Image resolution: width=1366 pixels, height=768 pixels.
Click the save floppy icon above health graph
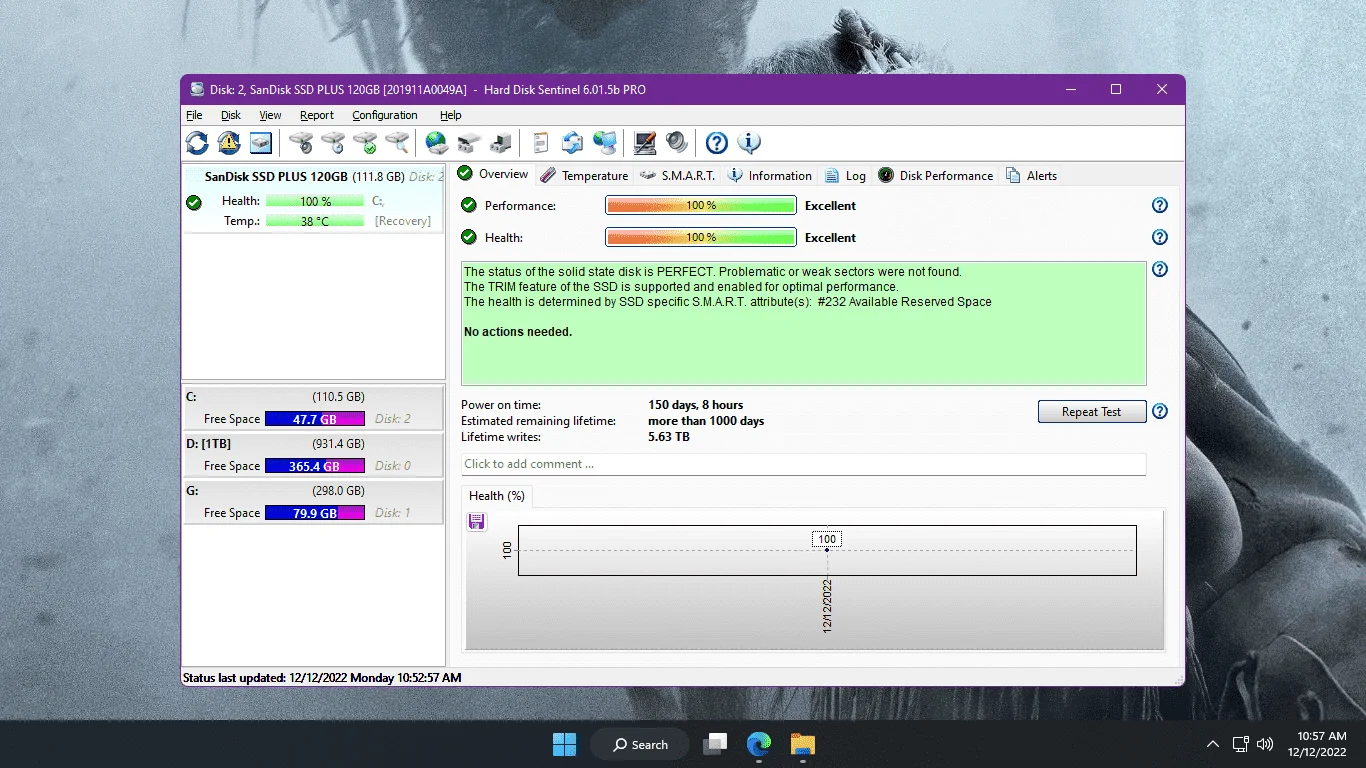point(477,521)
